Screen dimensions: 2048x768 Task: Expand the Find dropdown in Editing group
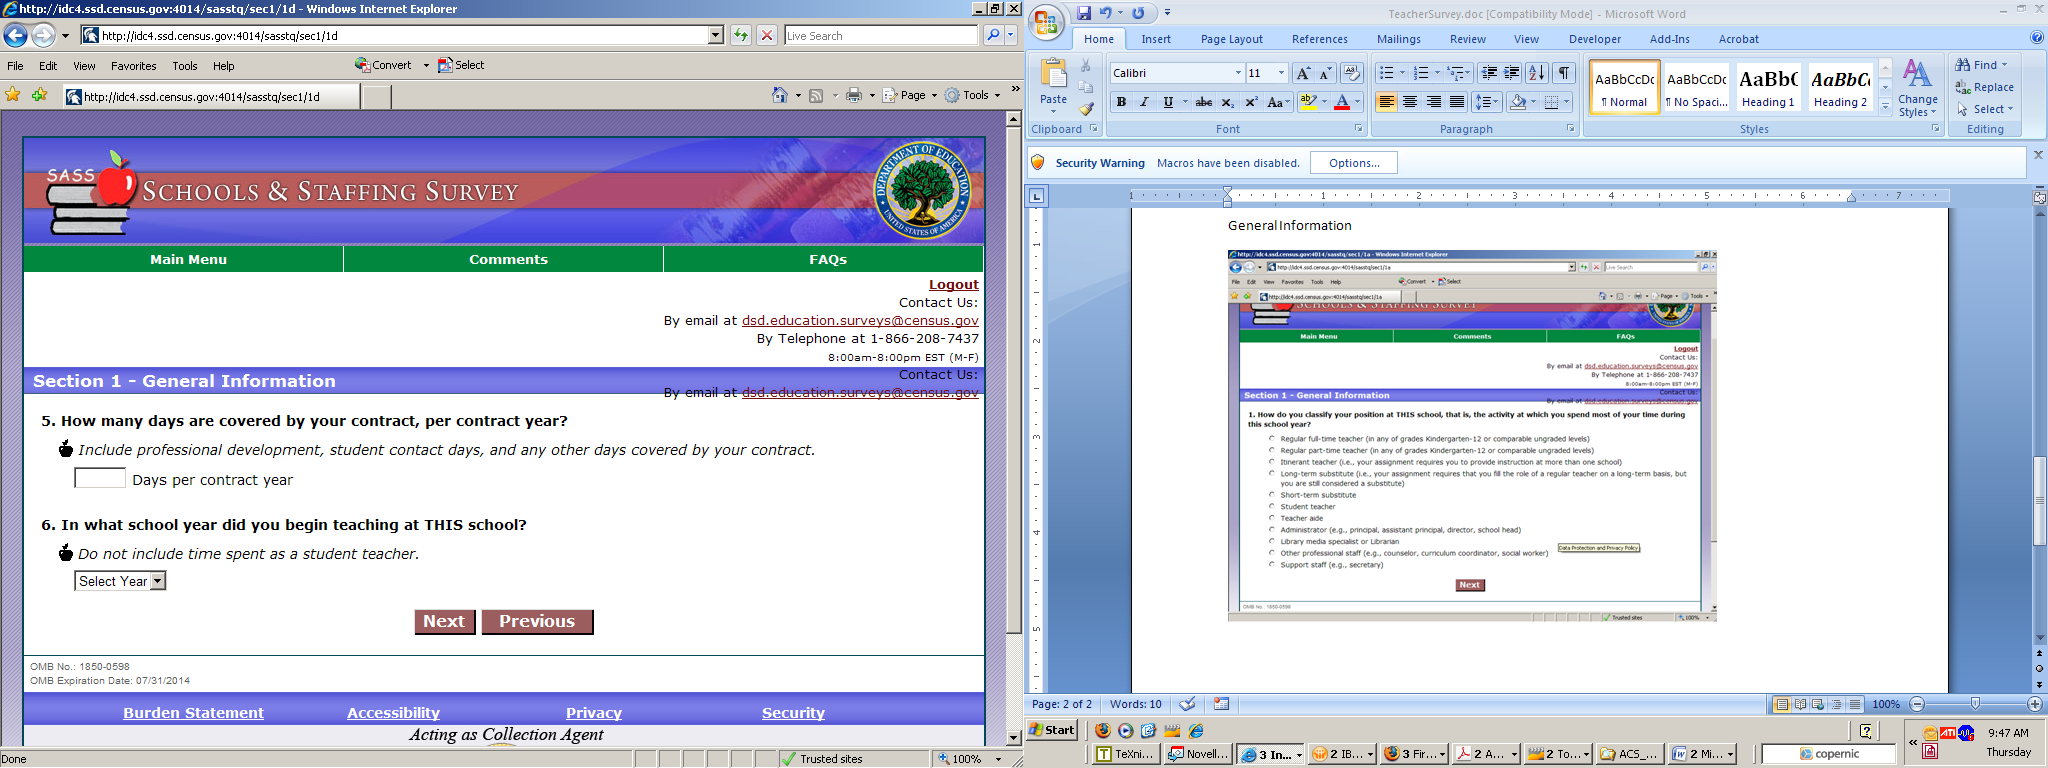2004,65
